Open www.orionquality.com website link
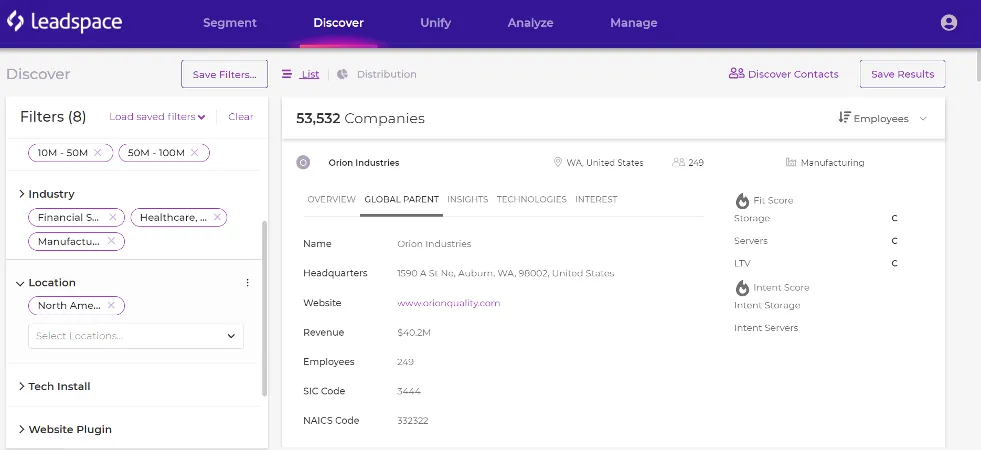This screenshot has height=450, width=982. (448, 303)
